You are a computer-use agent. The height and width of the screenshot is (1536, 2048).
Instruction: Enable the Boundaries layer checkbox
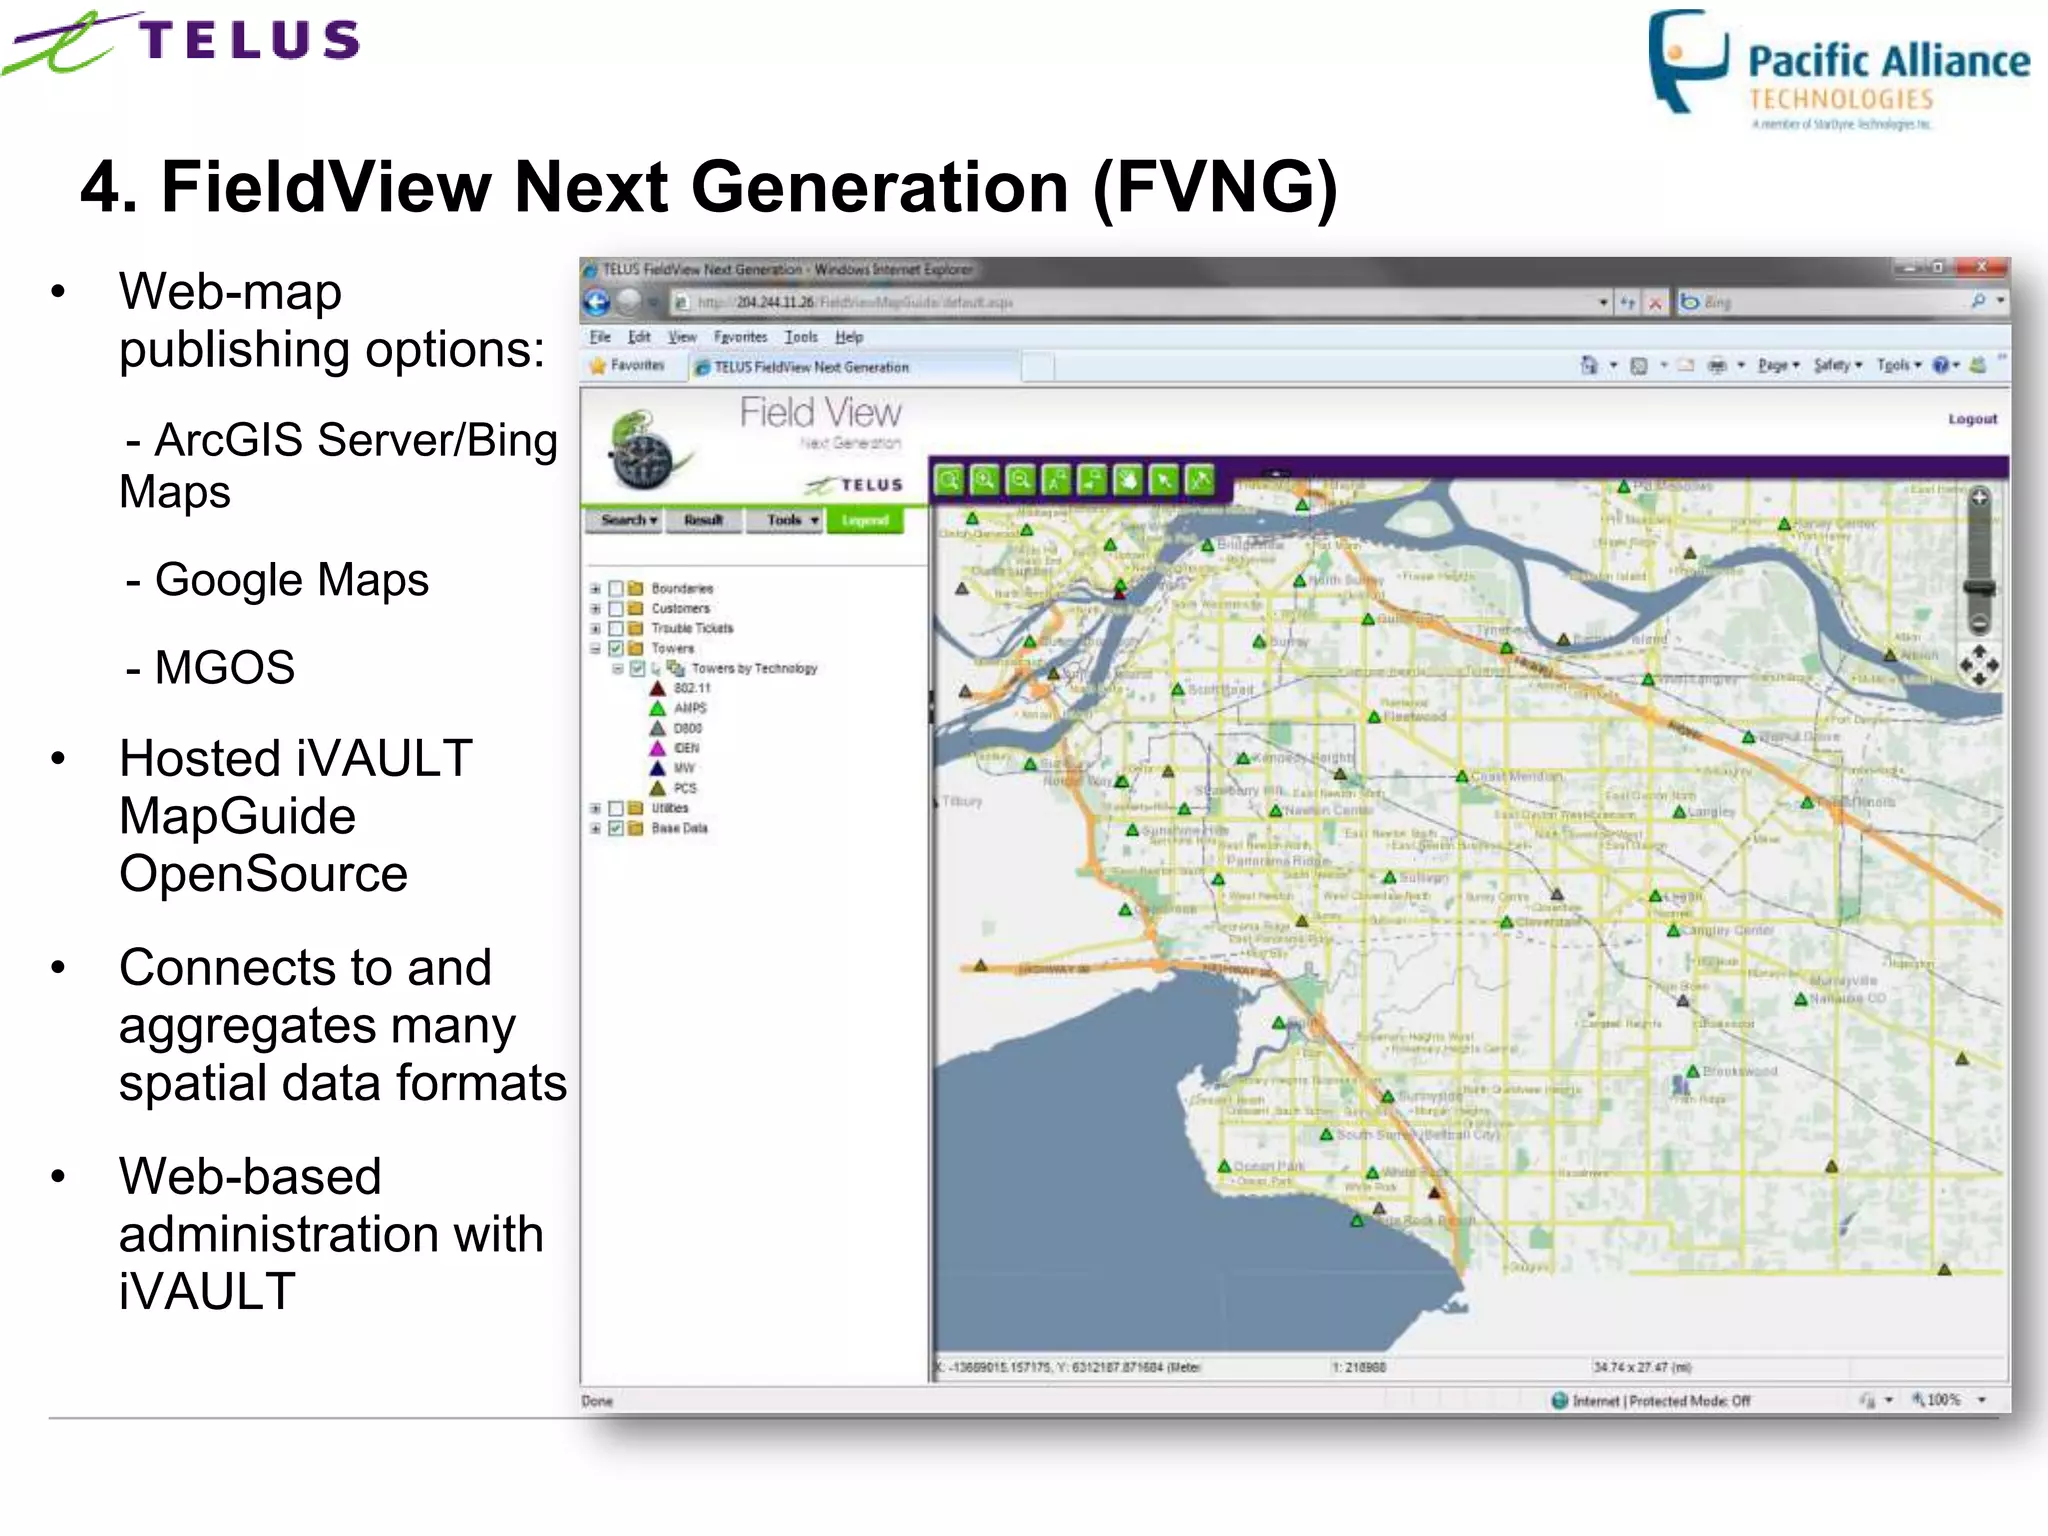[616, 589]
